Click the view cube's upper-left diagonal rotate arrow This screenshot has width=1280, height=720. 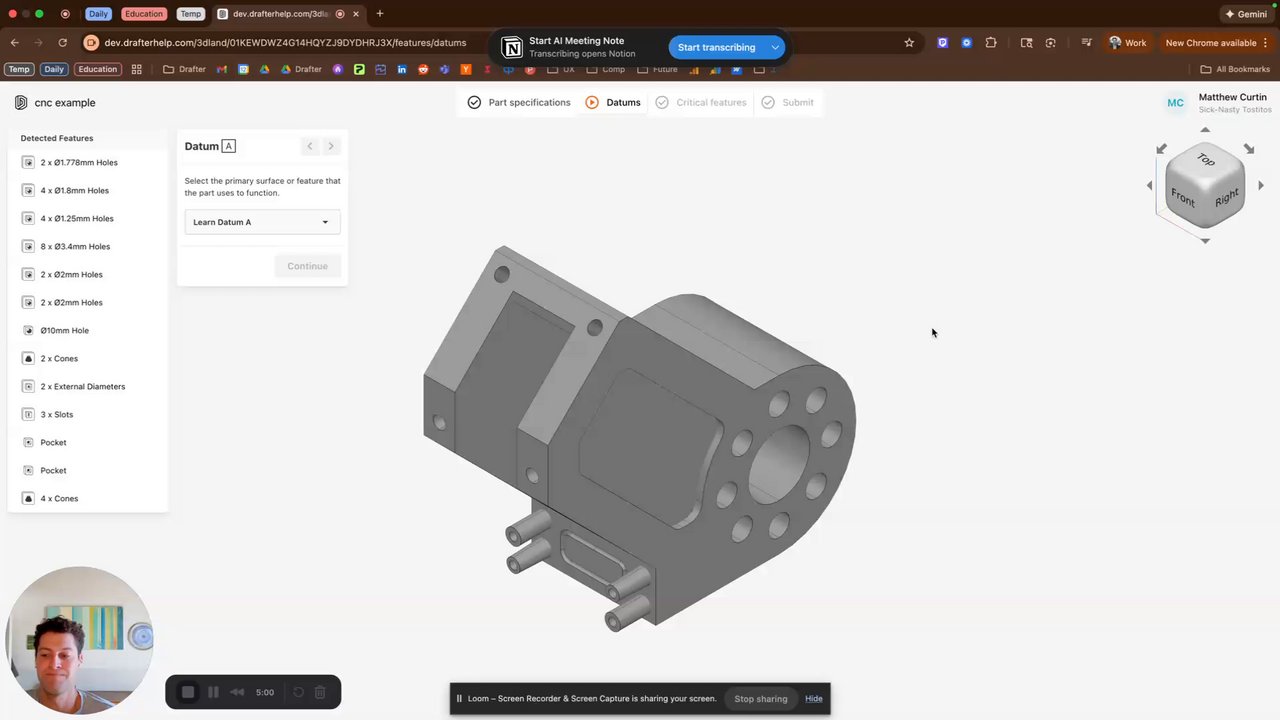(x=1161, y=149)
